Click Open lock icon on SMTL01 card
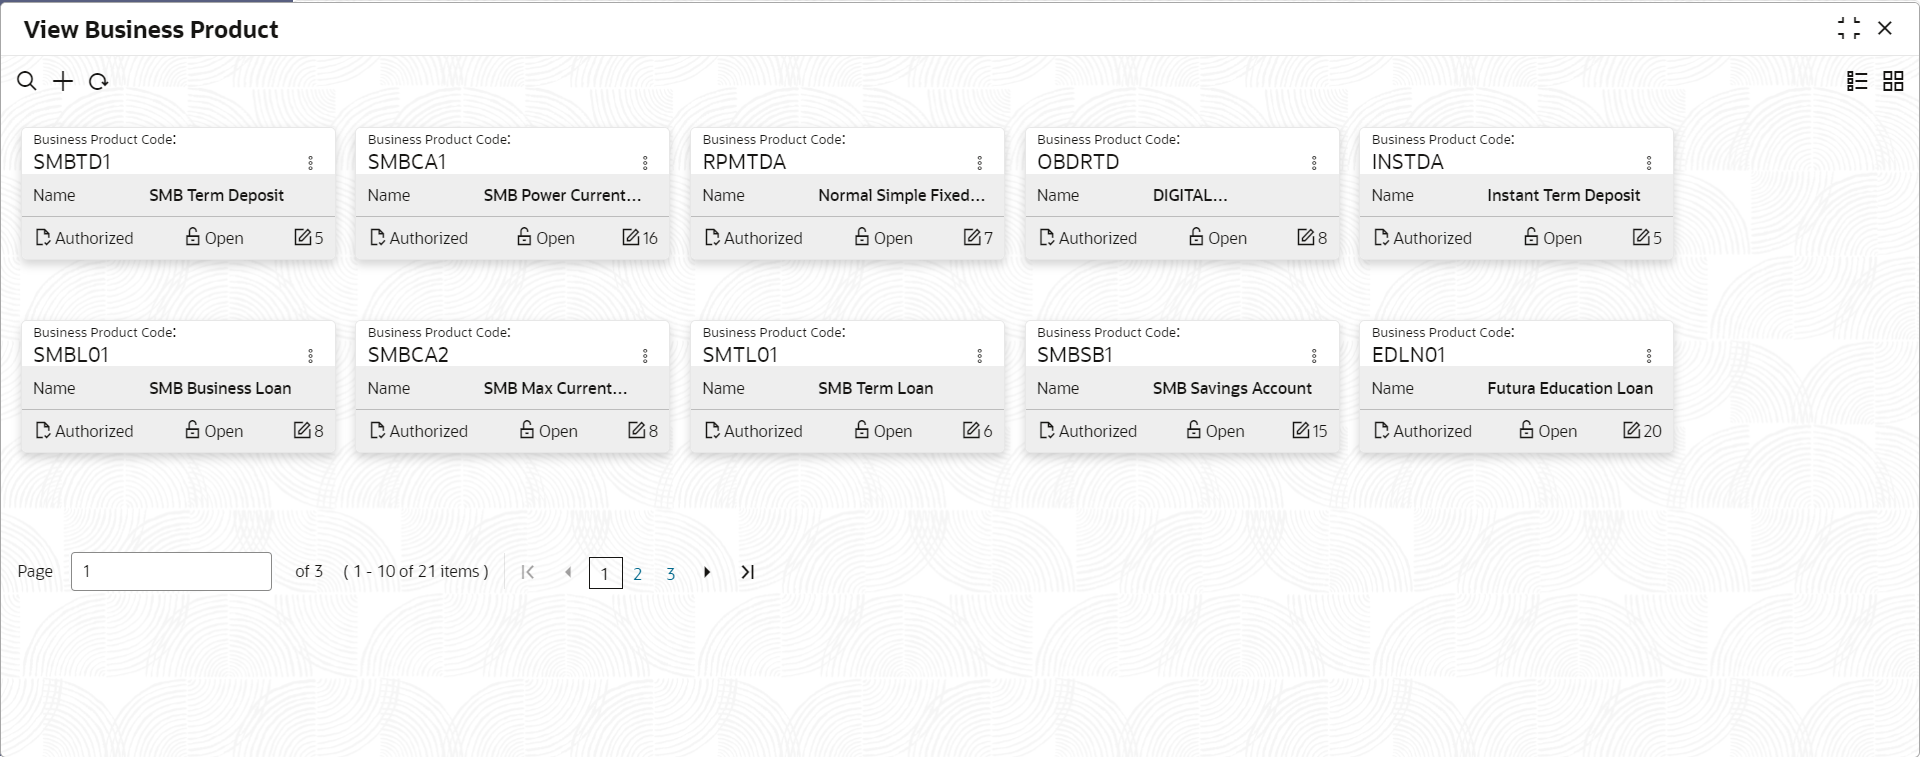Image resolution: width=1920 pixels, height=757 pixels. 861,430
